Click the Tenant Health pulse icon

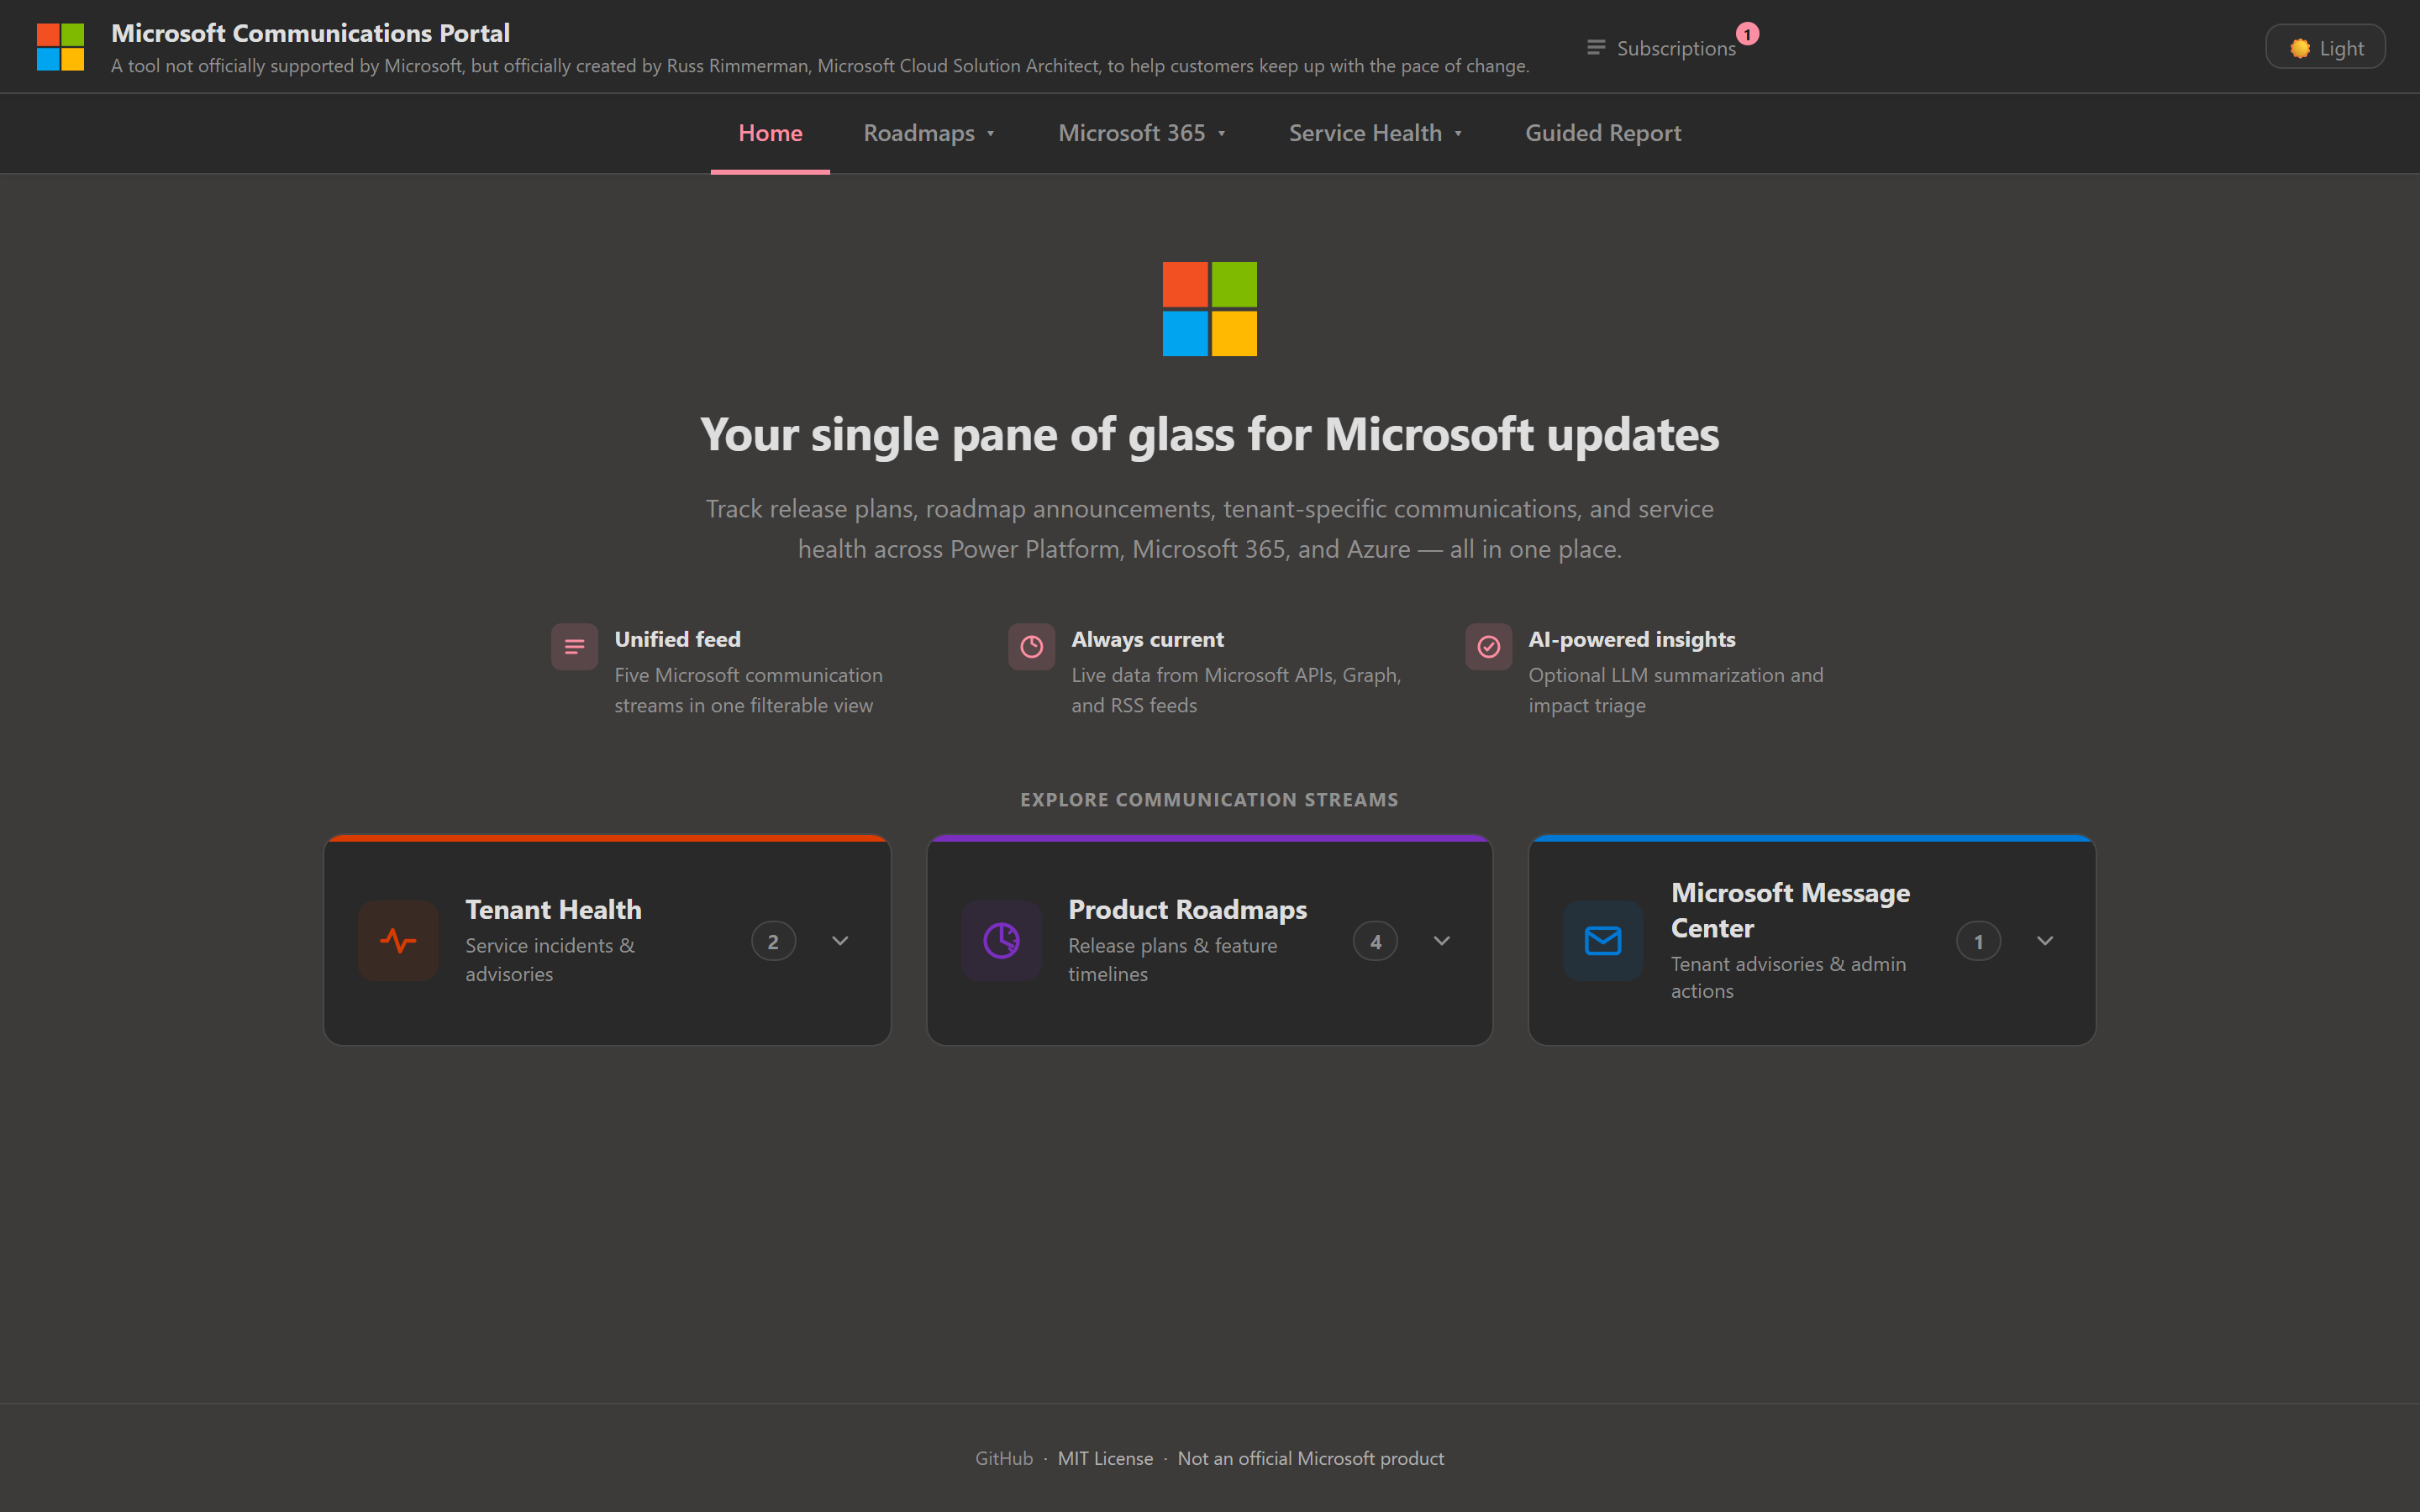[x=398, y=941]
